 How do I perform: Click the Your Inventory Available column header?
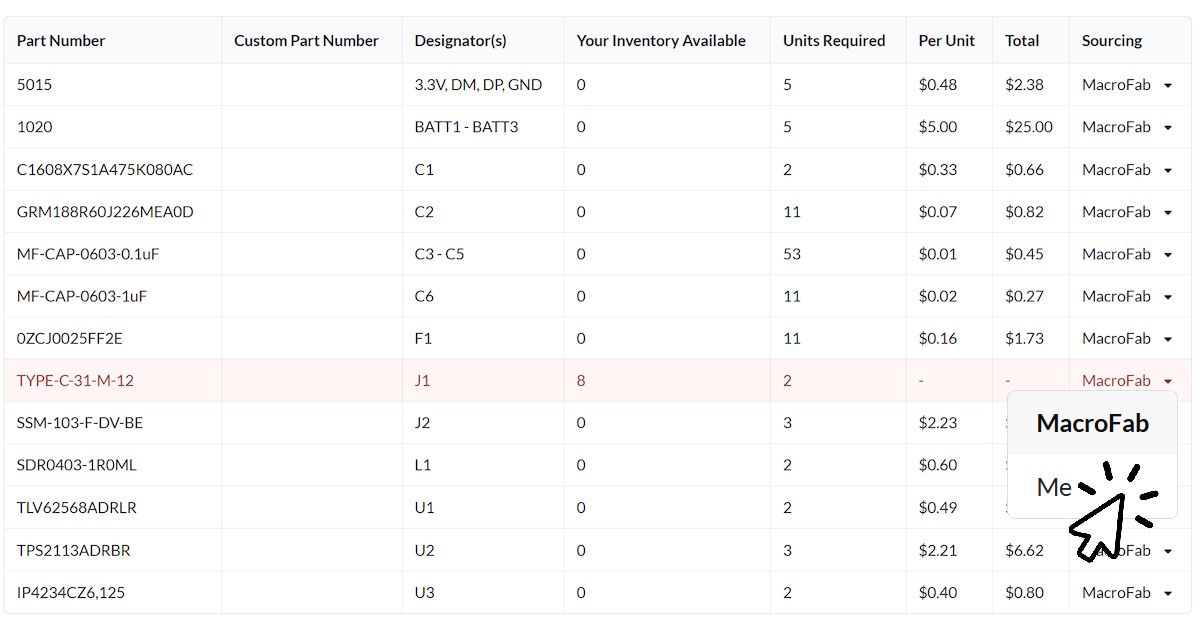661,41
